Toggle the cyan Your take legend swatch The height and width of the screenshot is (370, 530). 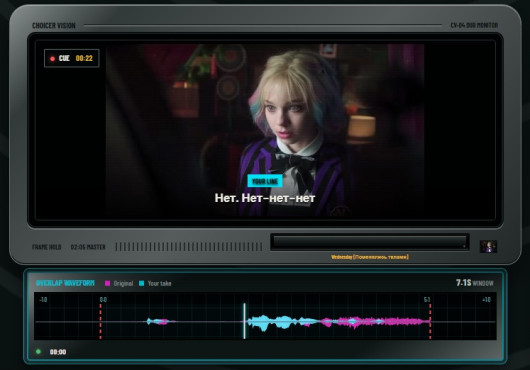[x=142, y=283]
